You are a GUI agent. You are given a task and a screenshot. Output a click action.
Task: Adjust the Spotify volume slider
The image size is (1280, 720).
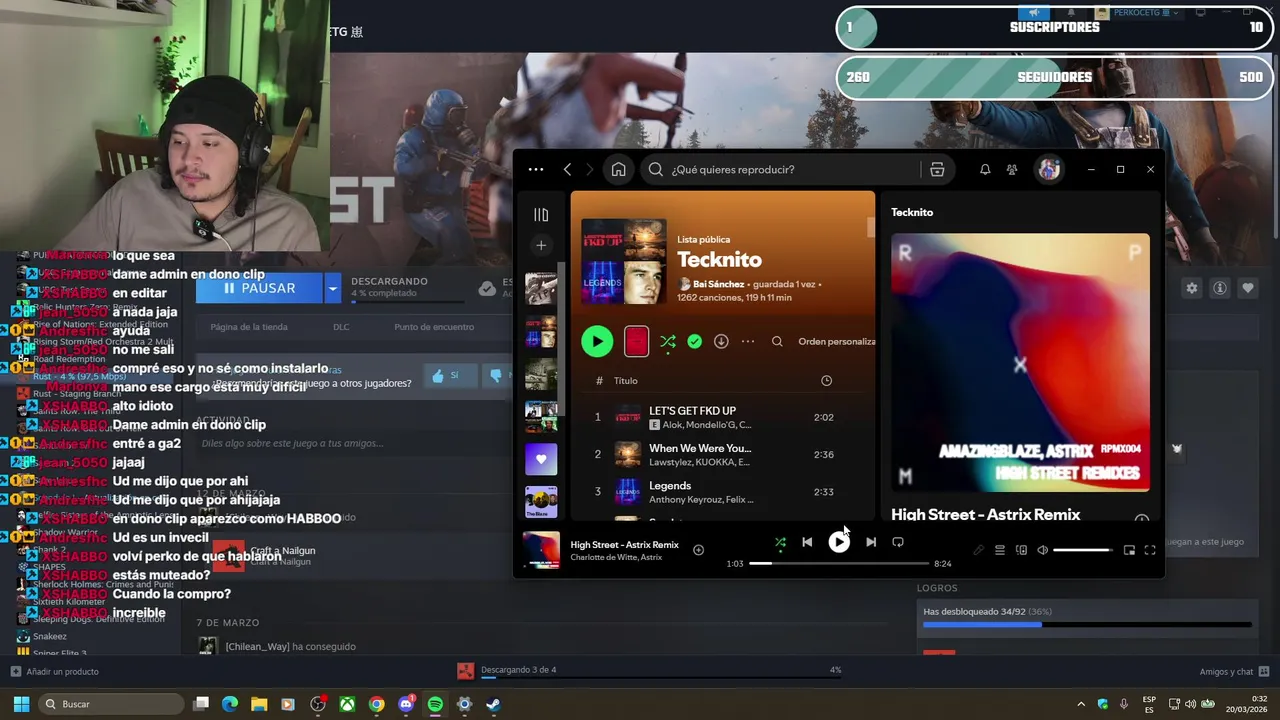pyautogui.click(x=1082, y=550)
